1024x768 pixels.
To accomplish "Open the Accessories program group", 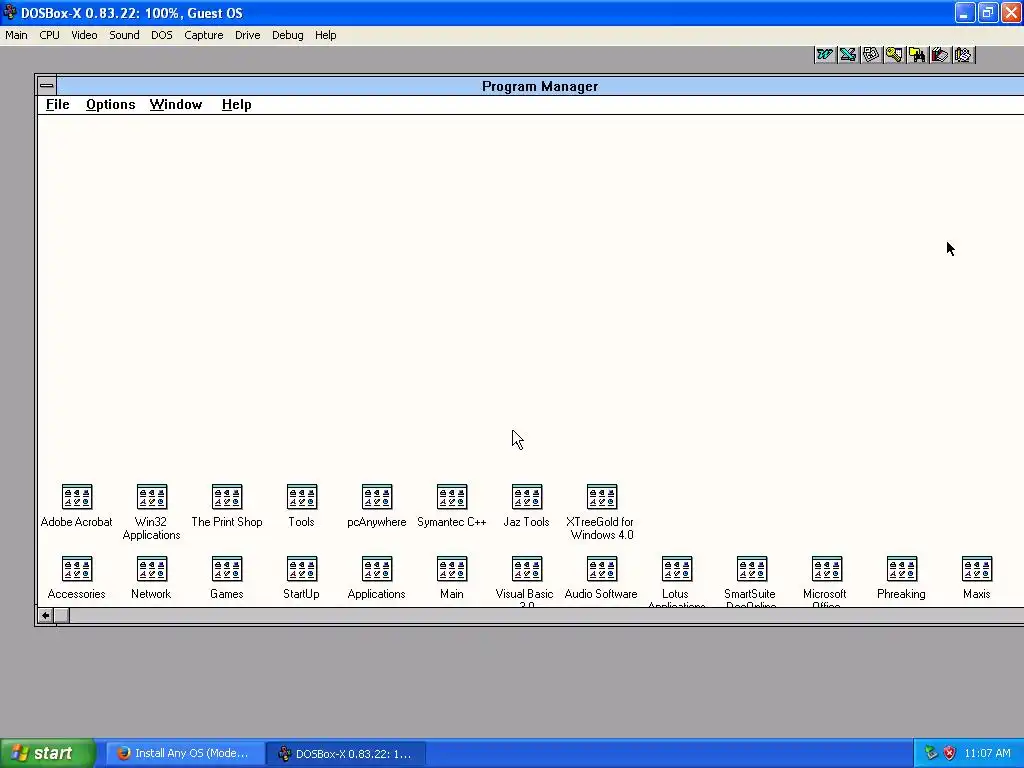I will 76,569.
